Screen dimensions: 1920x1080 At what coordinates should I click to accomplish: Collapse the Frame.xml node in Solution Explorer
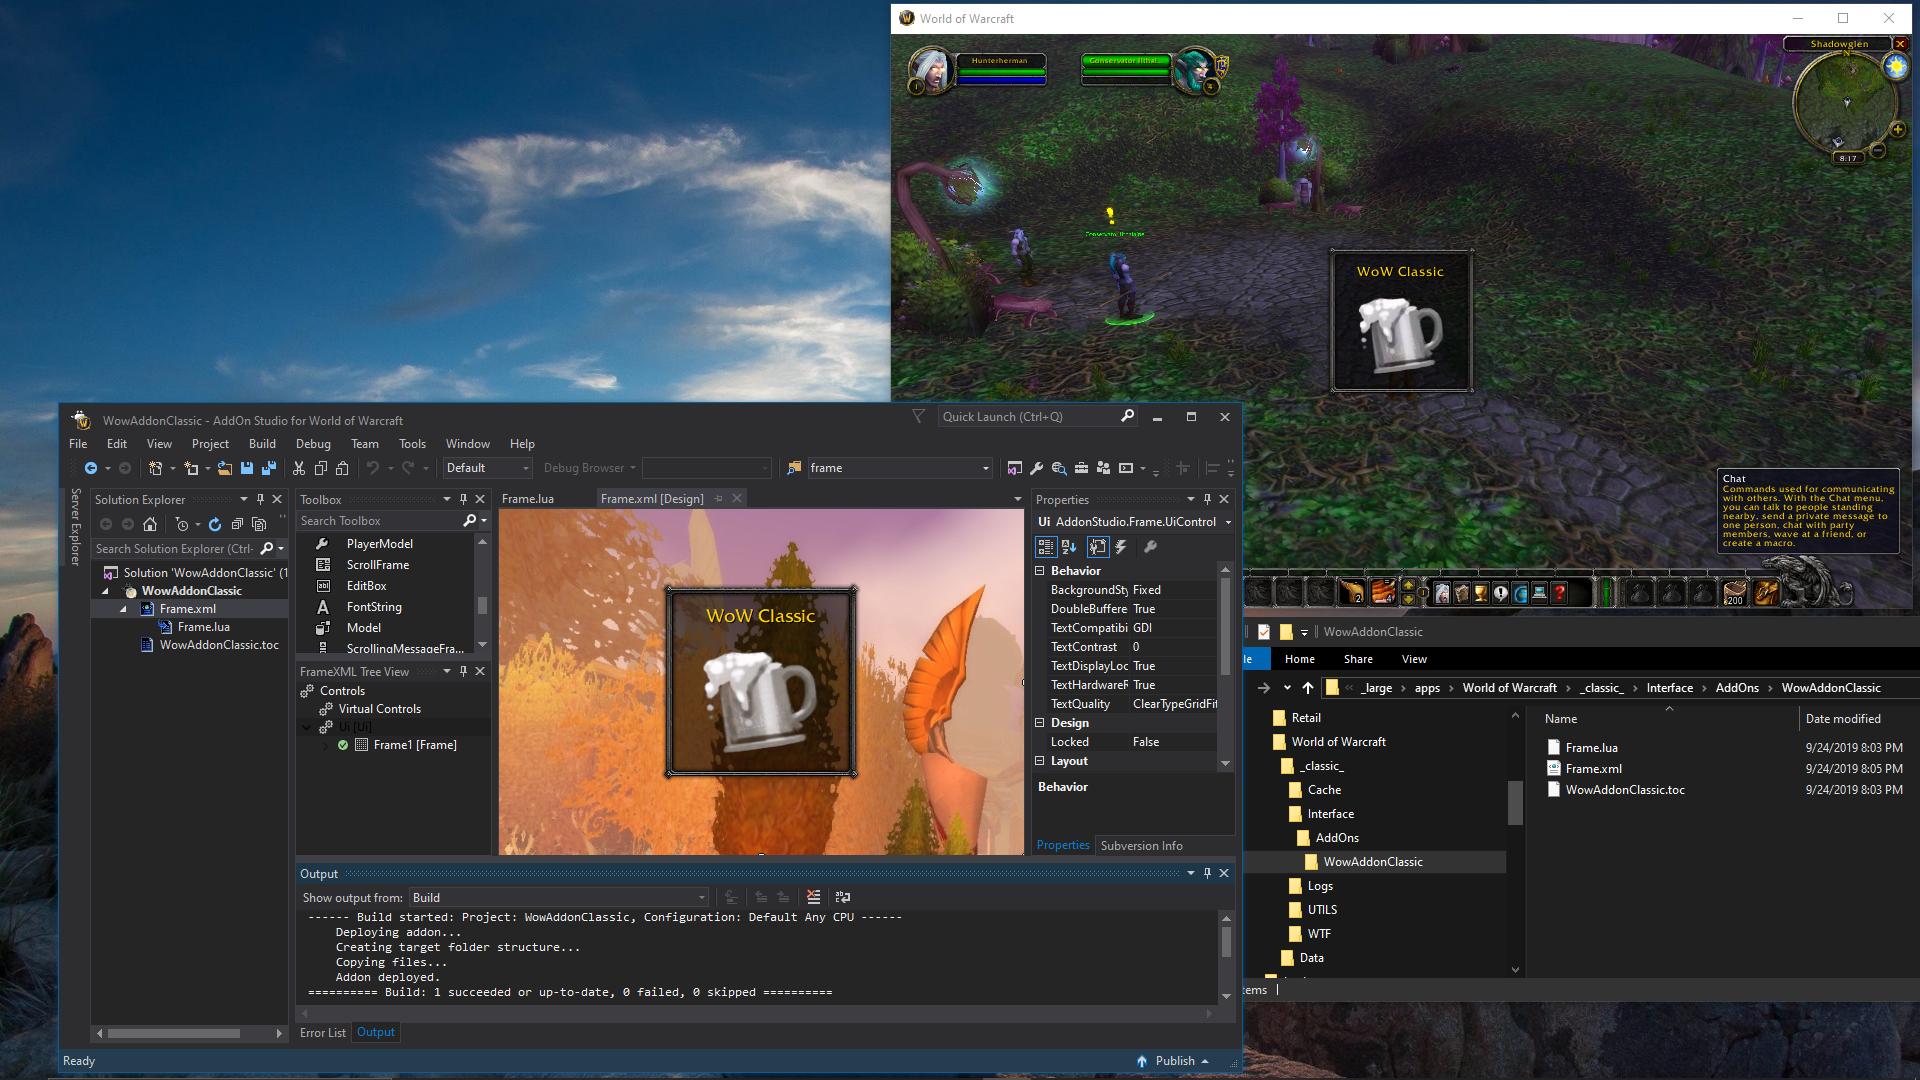point(124,609)
